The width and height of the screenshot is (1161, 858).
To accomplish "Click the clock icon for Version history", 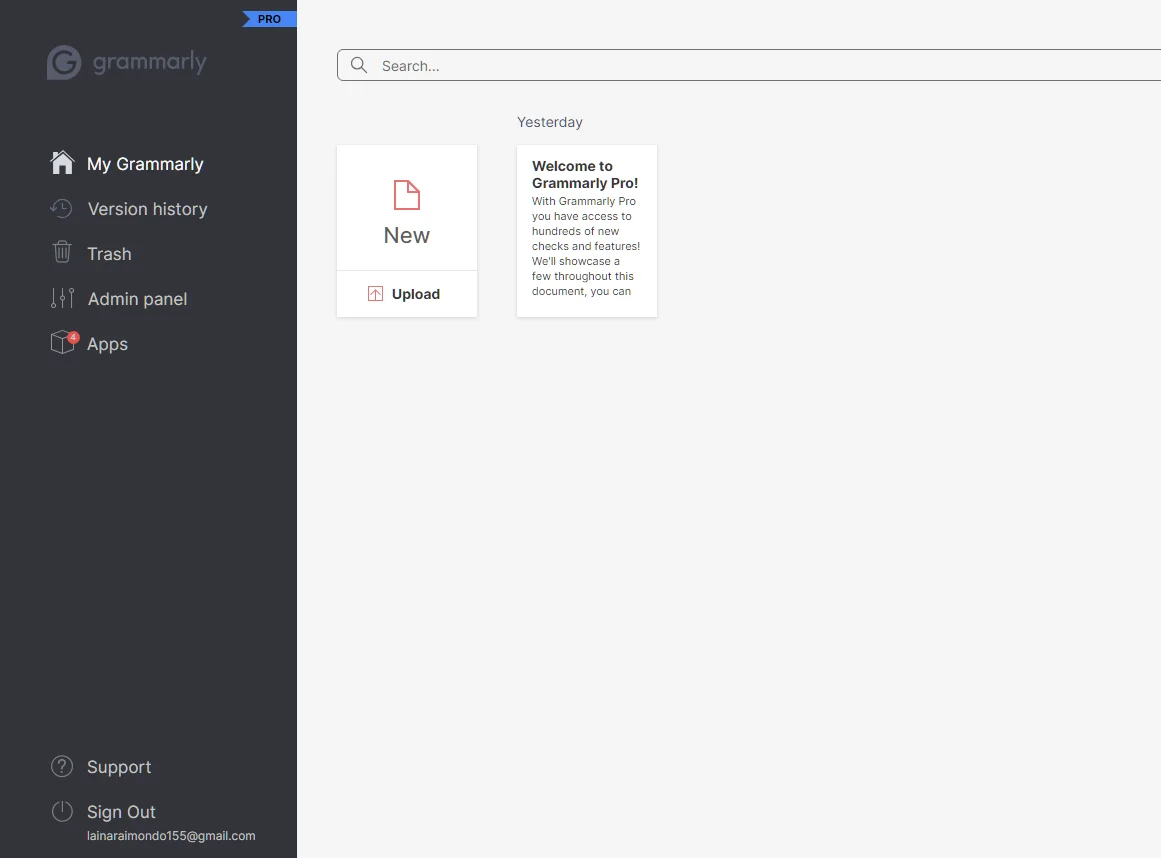I will click(61, 209).
